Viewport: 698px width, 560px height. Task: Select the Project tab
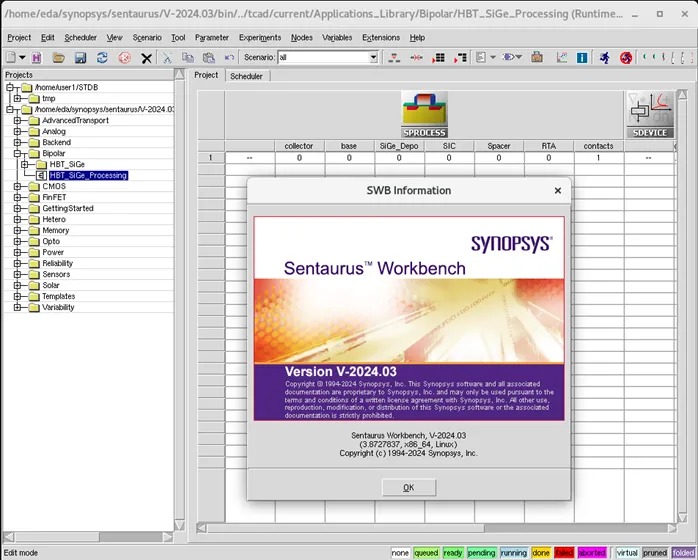coord(206,75)
